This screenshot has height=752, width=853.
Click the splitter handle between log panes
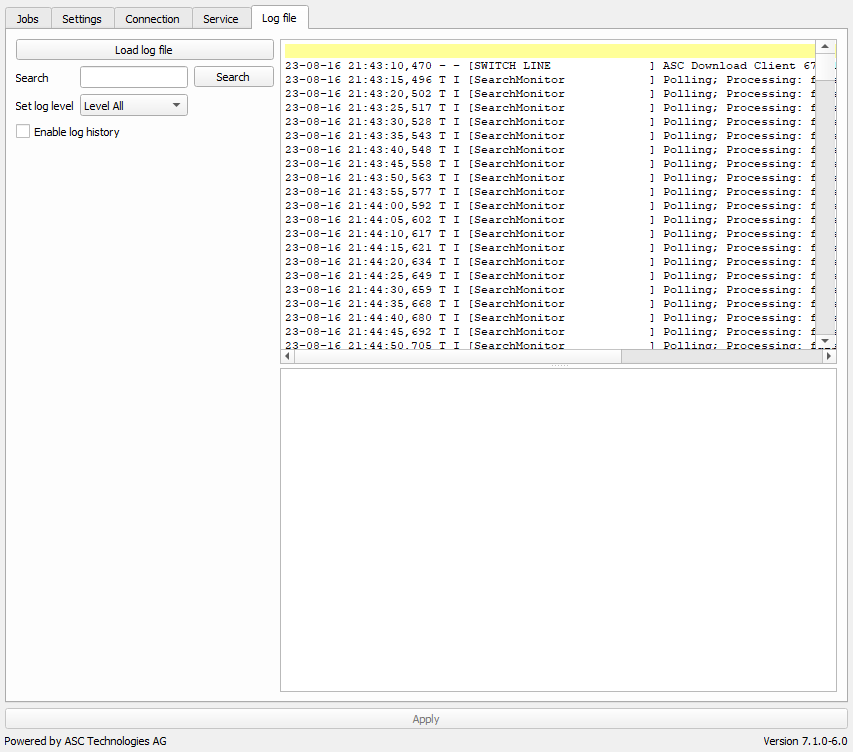pos(558,365)
